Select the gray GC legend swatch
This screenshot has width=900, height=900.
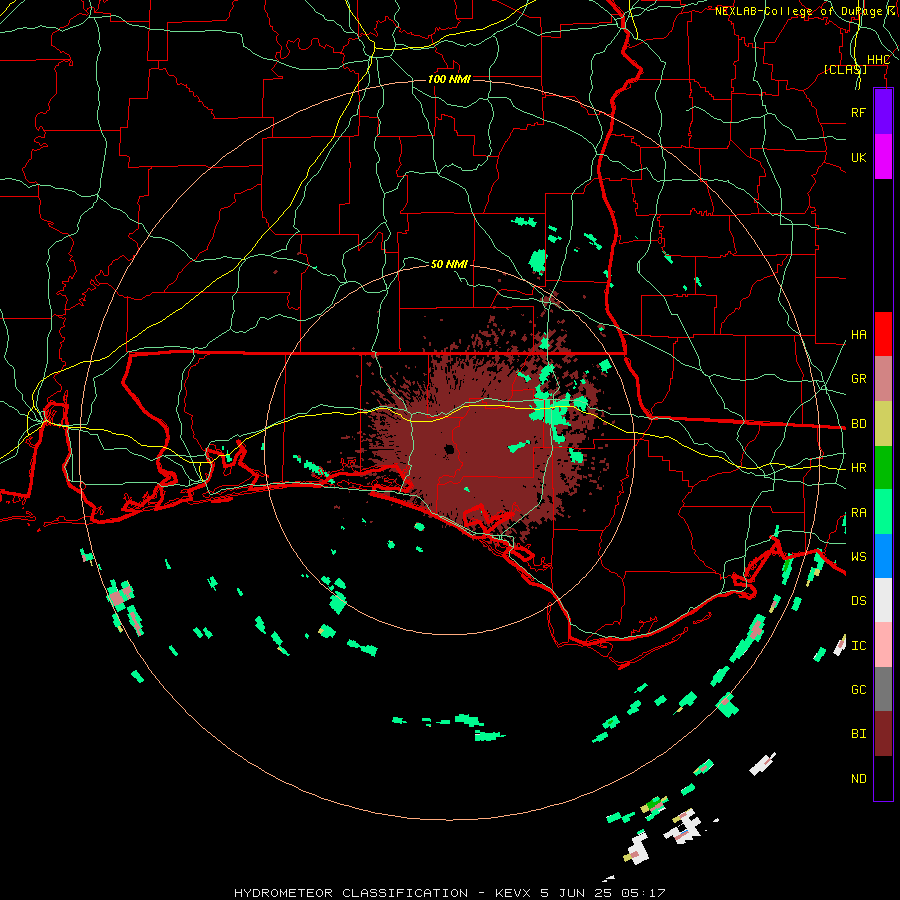[x=883, y=689]
